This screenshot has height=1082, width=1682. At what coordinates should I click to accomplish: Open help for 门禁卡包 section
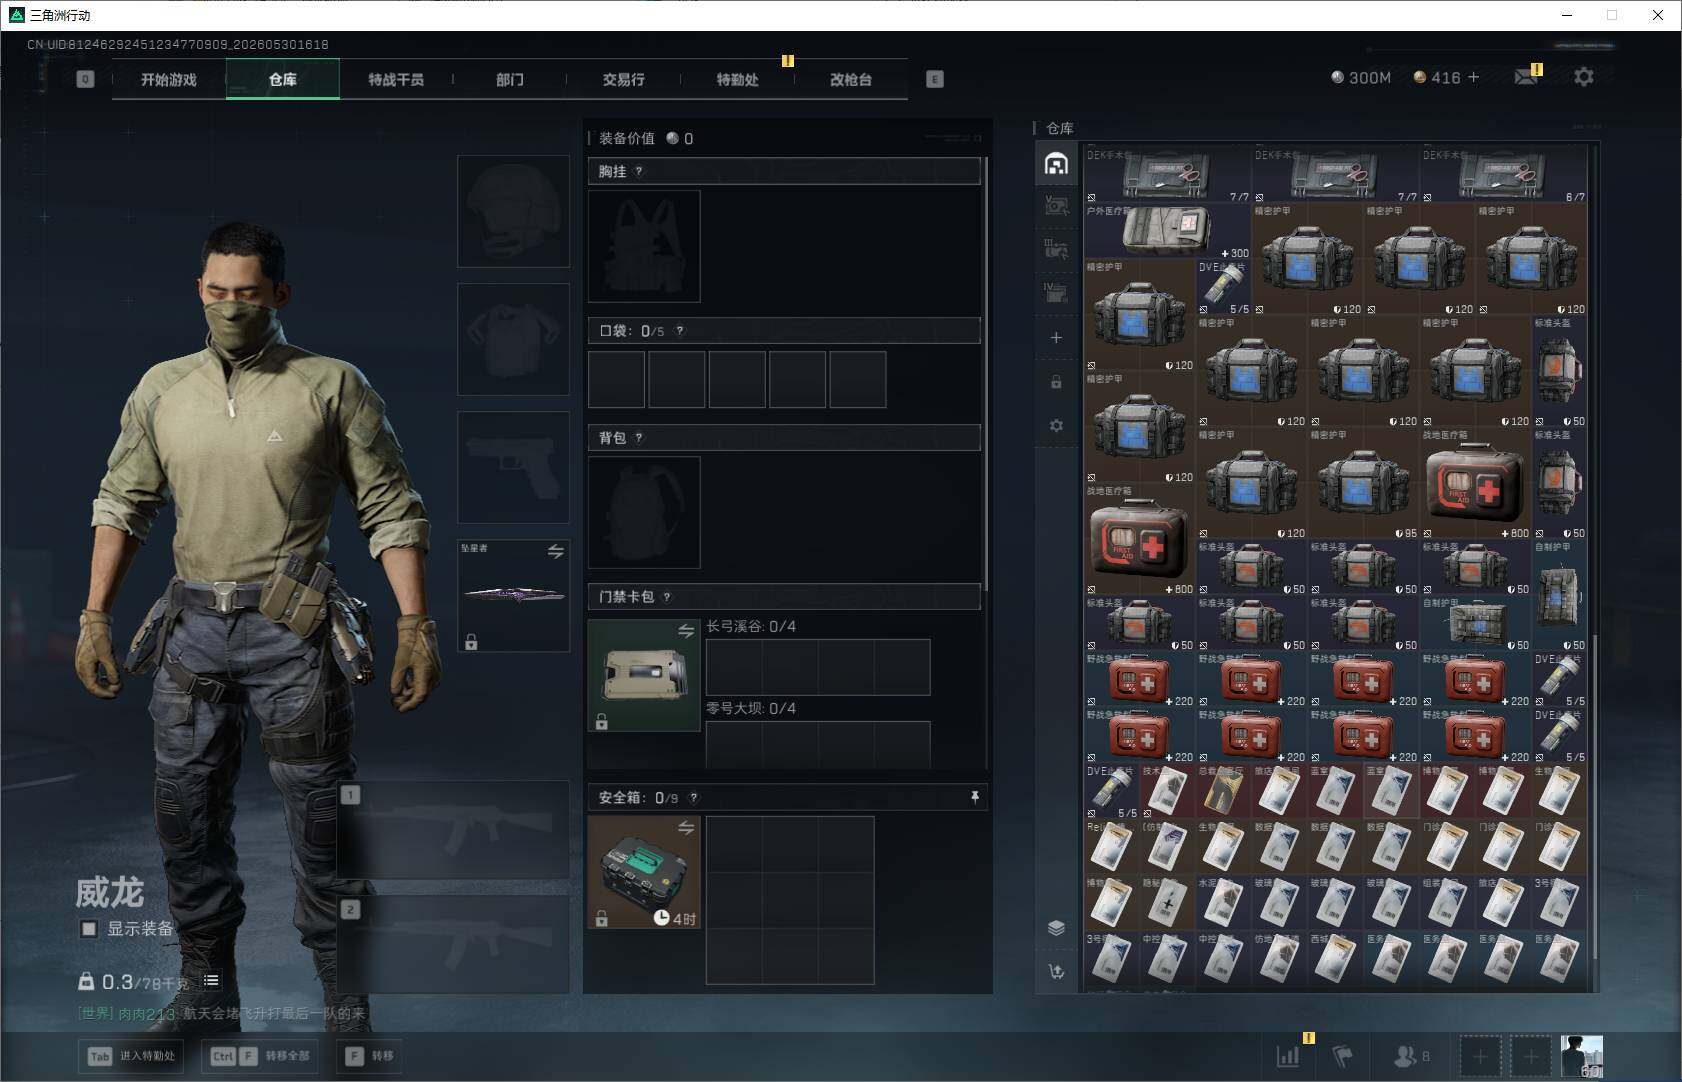(x=667, y=597)
